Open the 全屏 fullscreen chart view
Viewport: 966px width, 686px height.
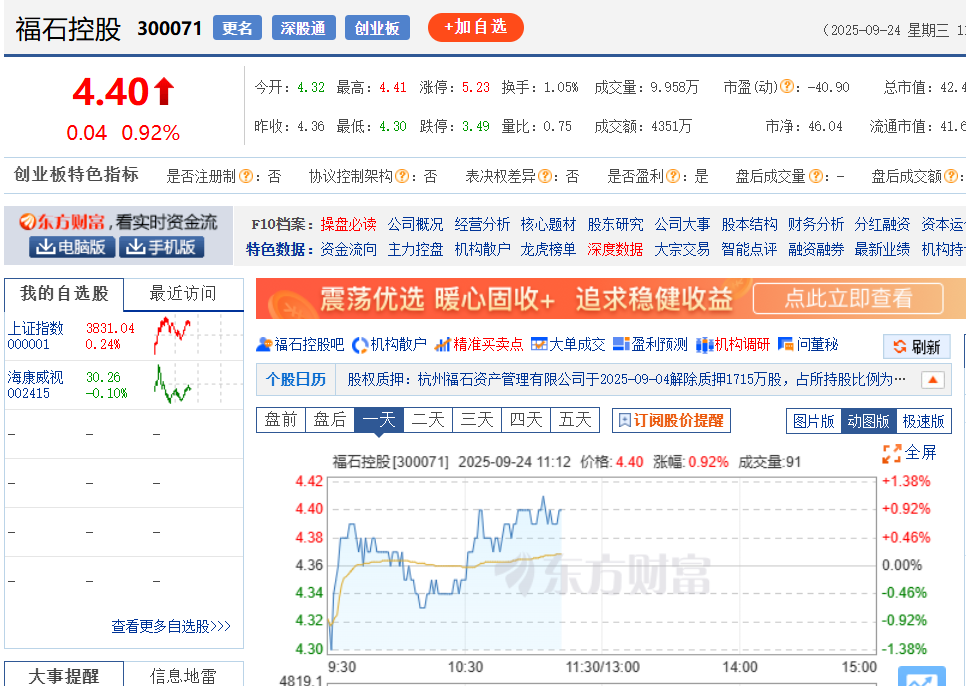[909, 453]
